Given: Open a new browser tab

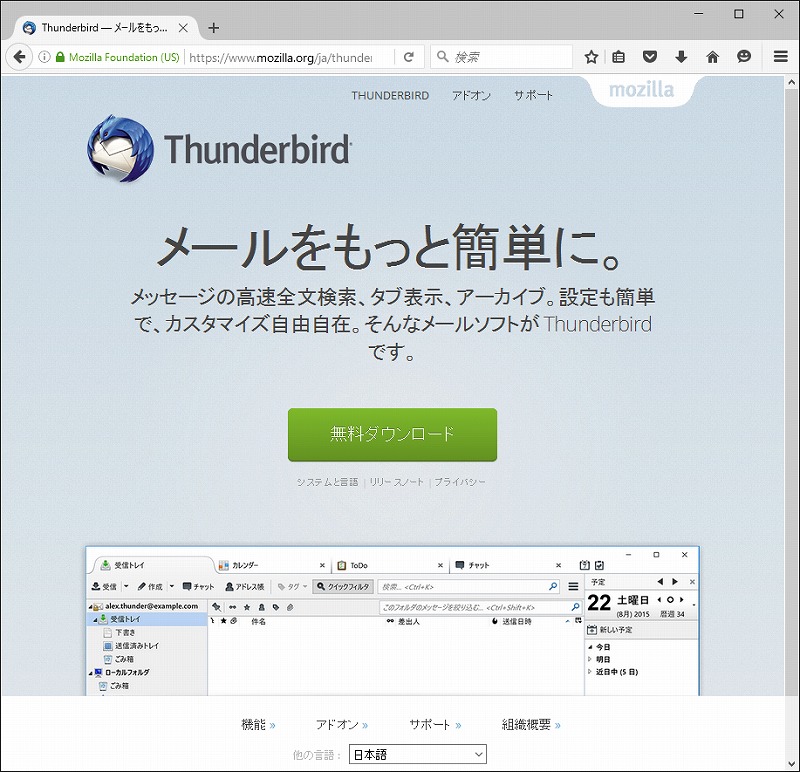Looking at the screenshot, I should 214,28.
